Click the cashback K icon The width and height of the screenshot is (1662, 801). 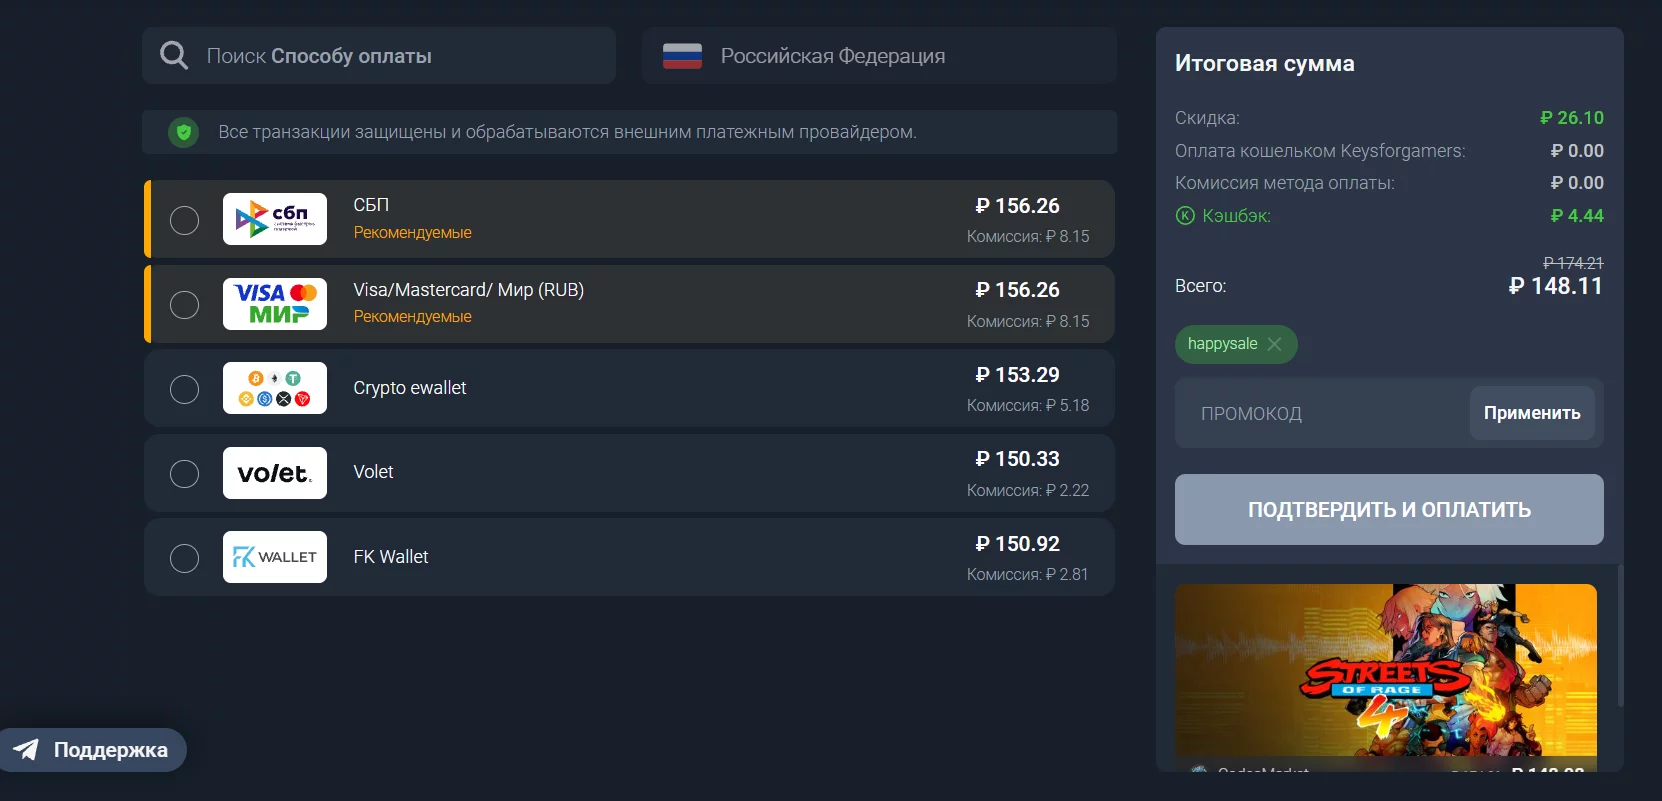pos(1185,216)
